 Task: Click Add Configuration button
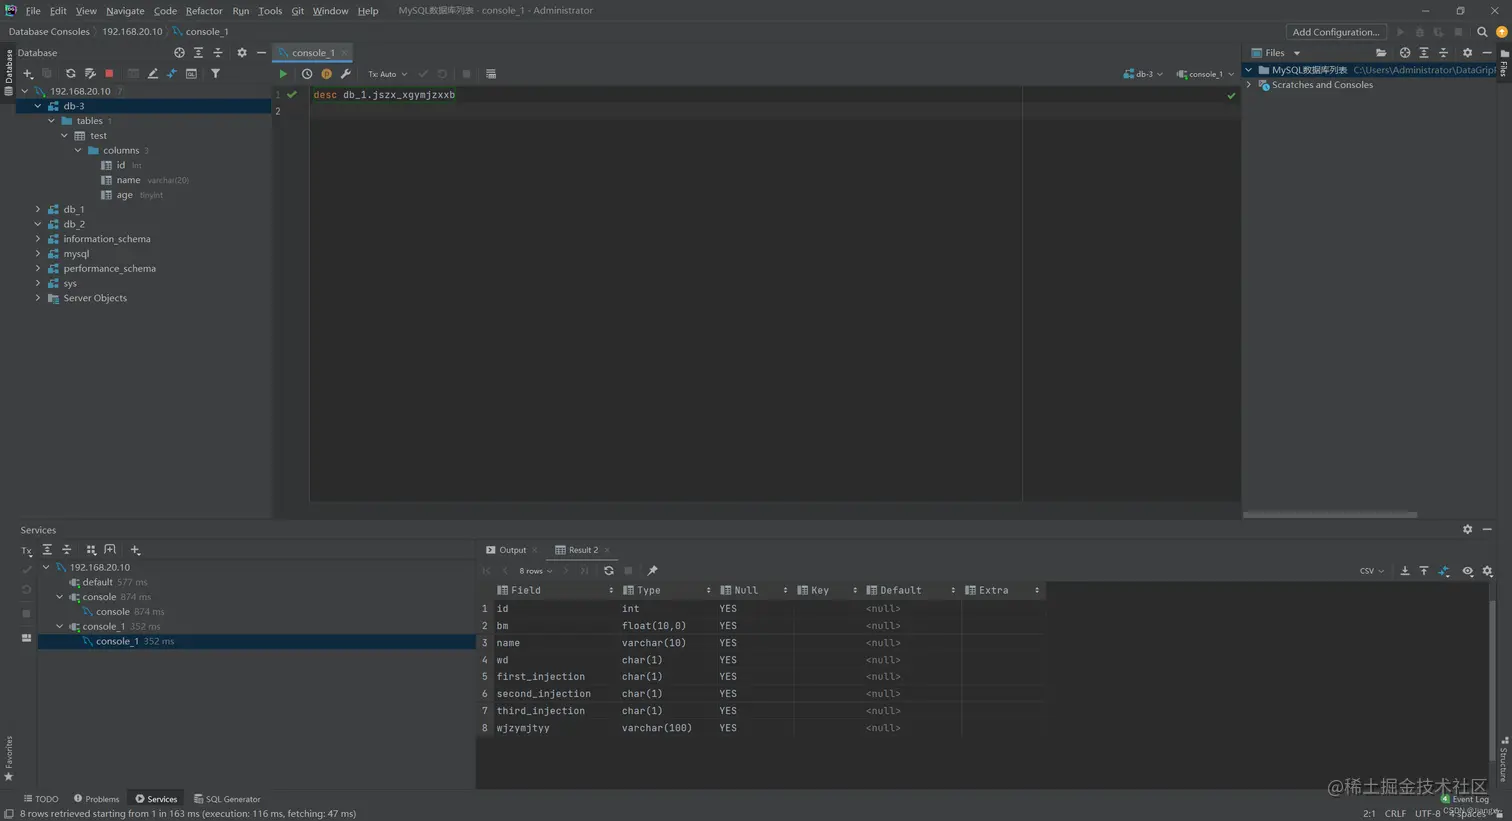pos(1336,32)
